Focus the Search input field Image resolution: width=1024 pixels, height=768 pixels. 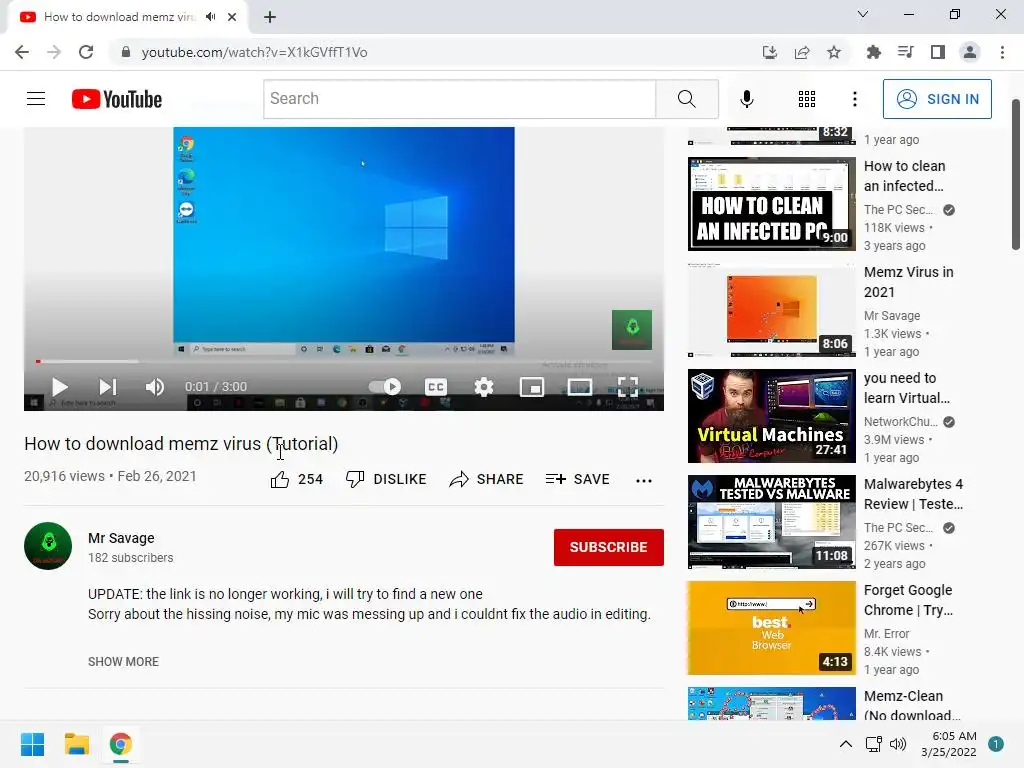tap(460, 99)
